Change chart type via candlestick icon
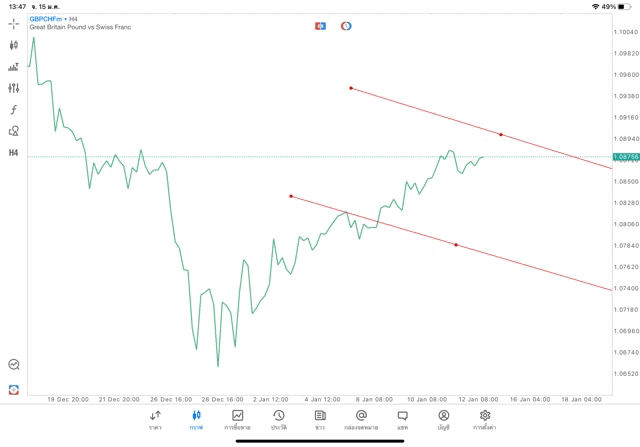Image resolution: width=640 pixels, height=447 pixels. [x=14, y=45]
